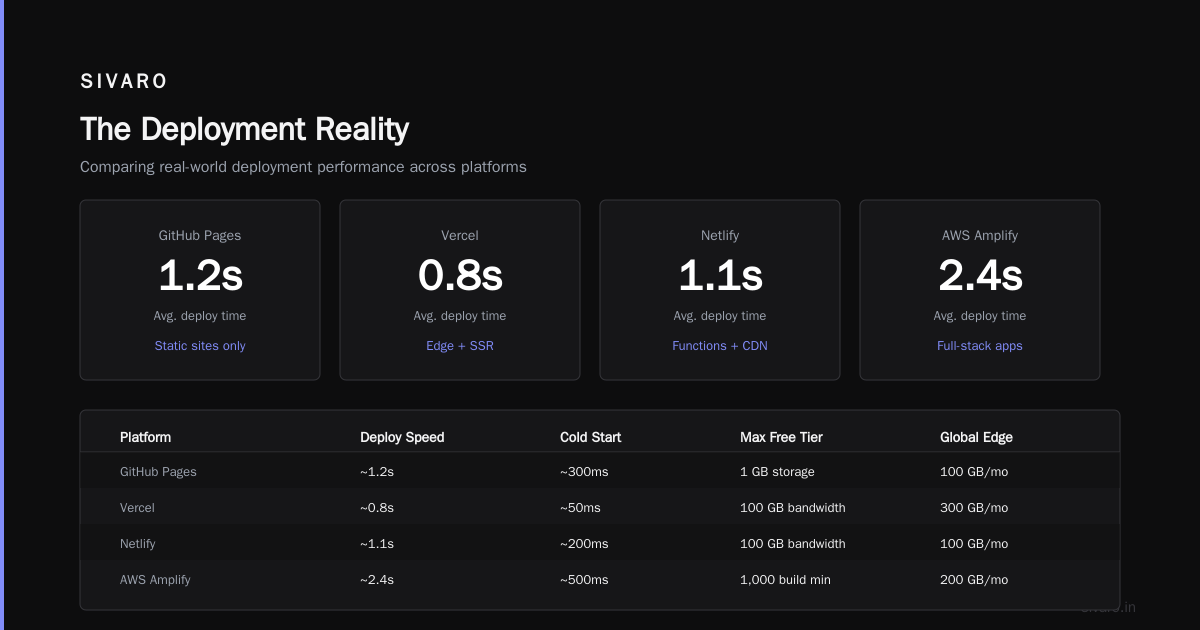Click the SIVARO brand name at top
The height and width of the screenshot is (630, 1200).
click(x=124, y=82)
